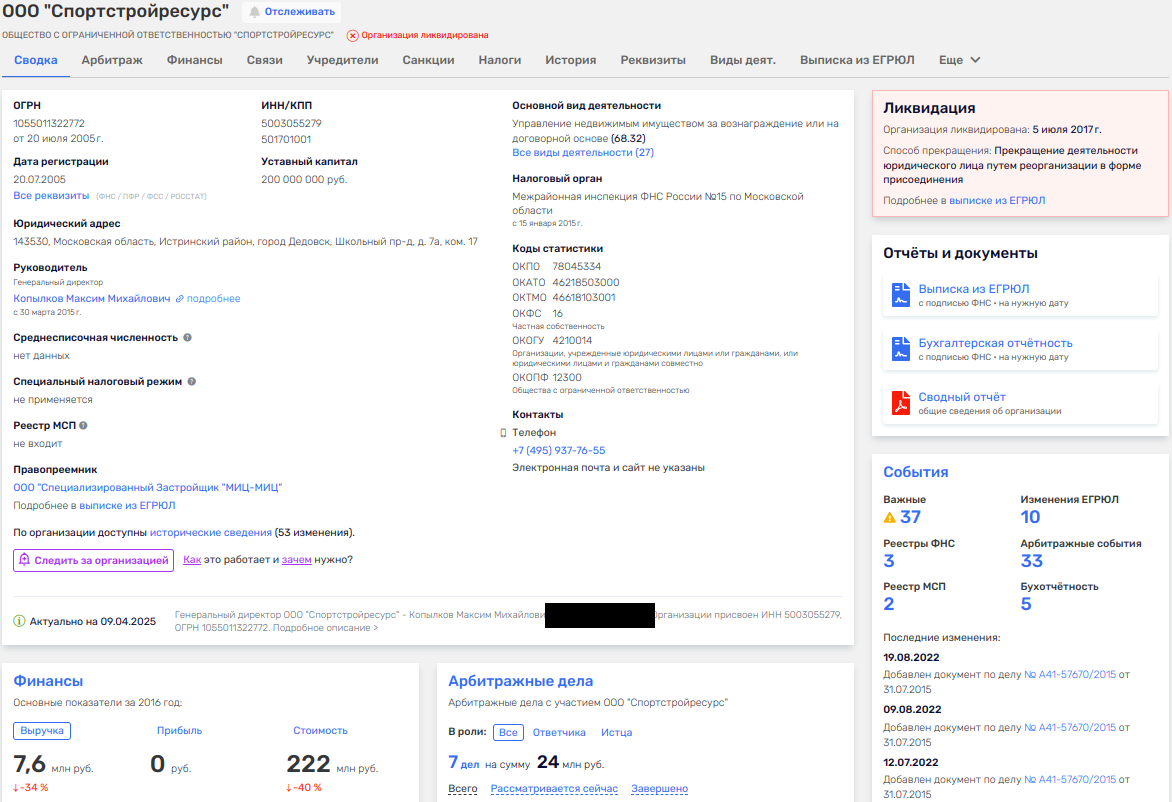The image size is (1172, 802).
Task: Click the warning triangle icon near 37
Action: click(889, 517)
